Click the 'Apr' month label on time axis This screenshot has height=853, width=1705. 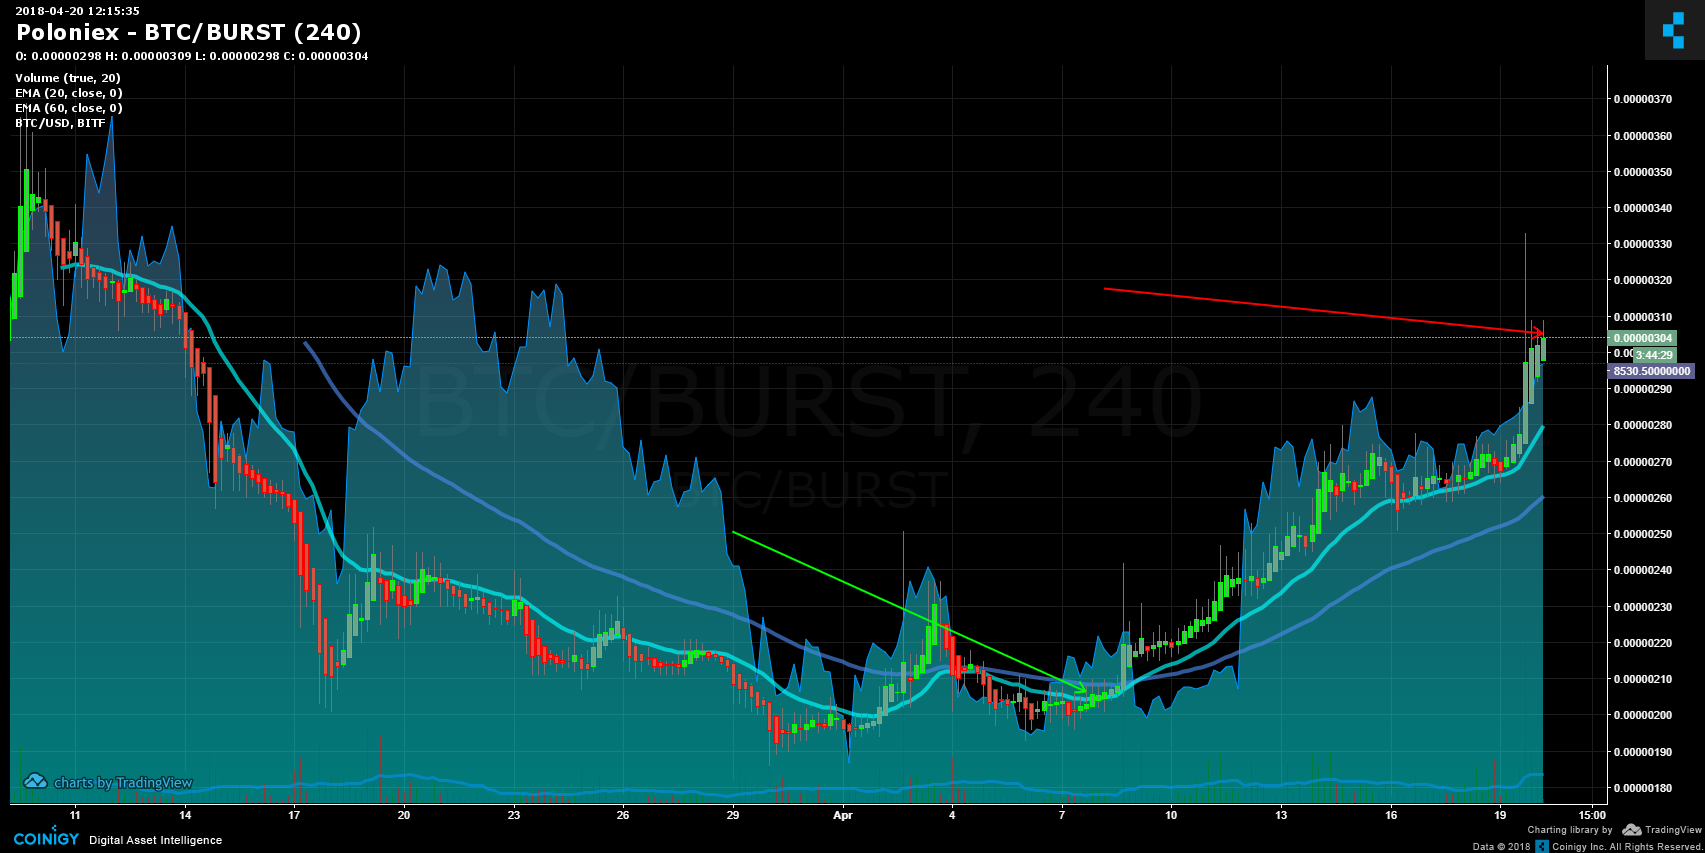coord(843,815)
